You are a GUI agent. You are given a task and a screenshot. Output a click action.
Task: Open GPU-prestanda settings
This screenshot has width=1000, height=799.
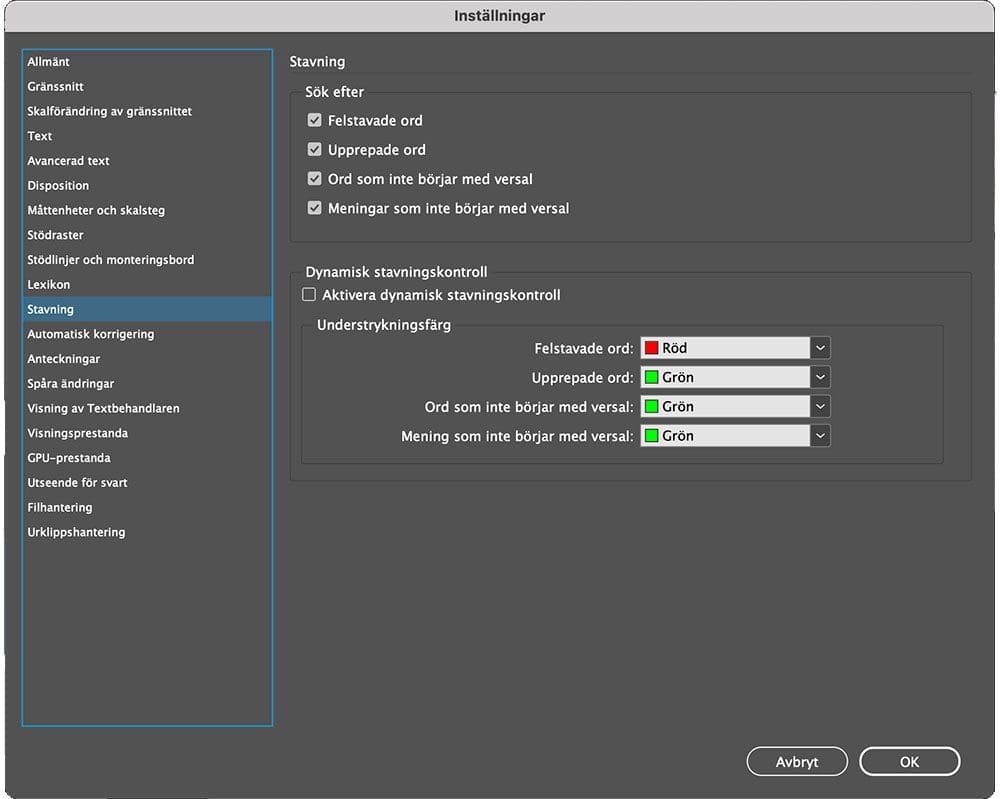pyautogui.click(x=147, y=458)
